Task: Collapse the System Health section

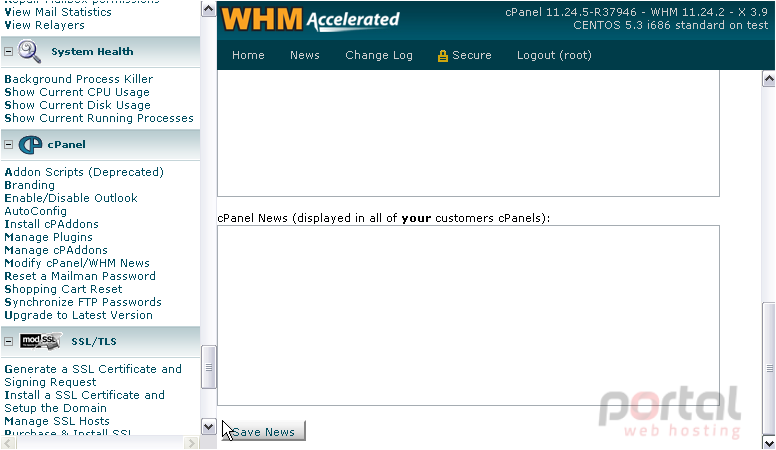Action: (x=8, y=51)
